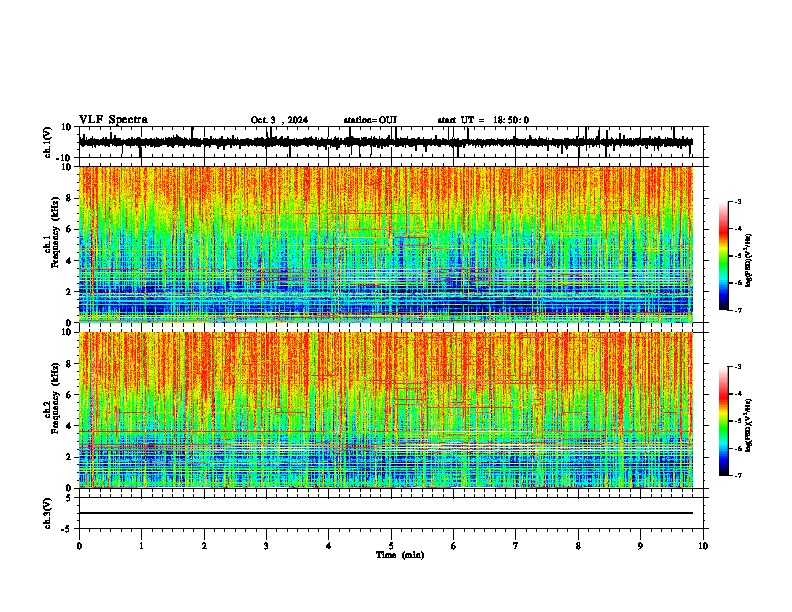792x612 pixels.
Task: Click the "VLF Spectra" plot title
Action: [x=113, y=120]
